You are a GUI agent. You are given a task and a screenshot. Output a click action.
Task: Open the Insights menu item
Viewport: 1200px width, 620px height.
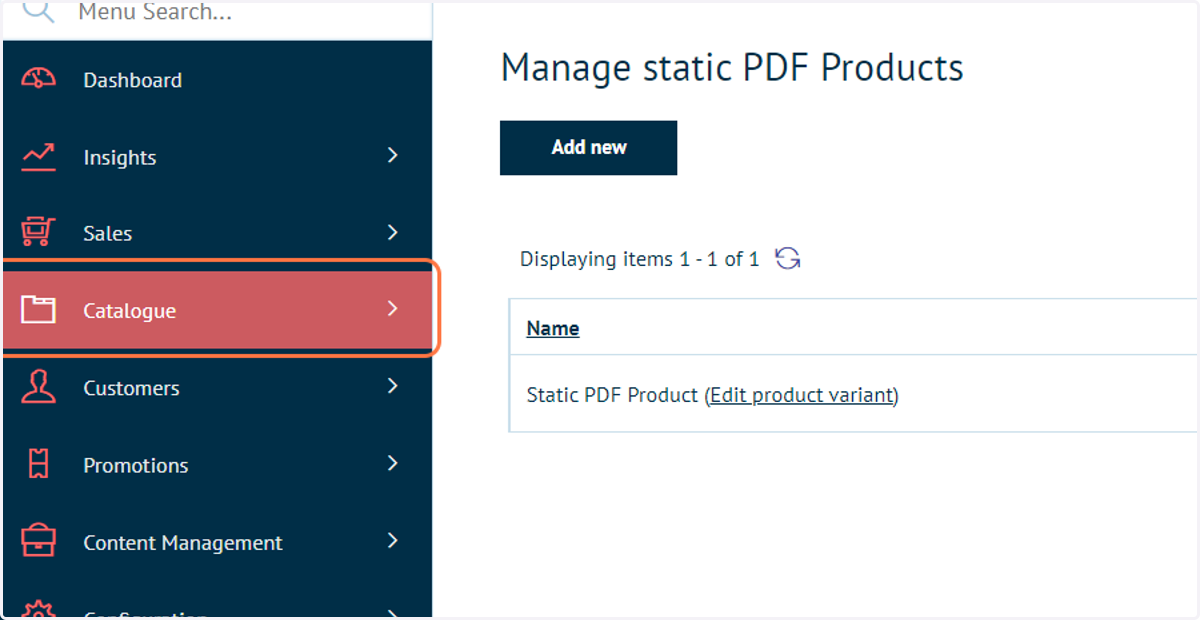point(217,157)
